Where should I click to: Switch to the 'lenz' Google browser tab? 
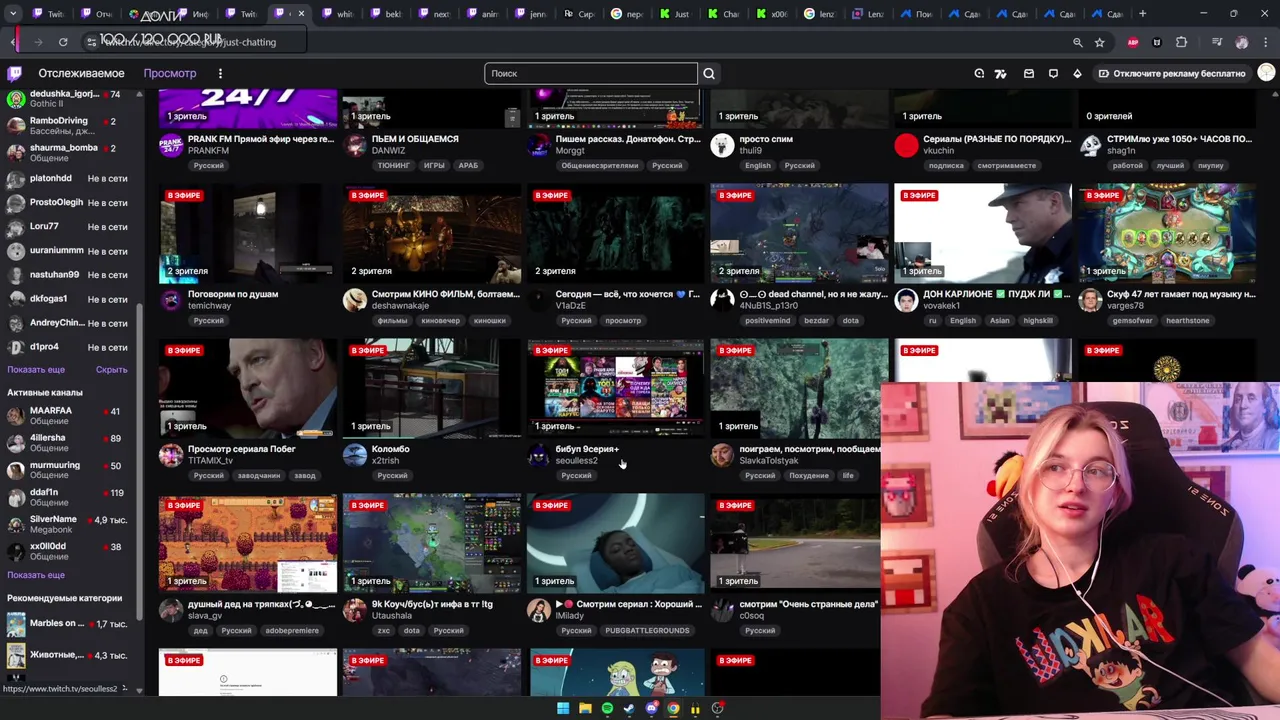coord(819,14)
